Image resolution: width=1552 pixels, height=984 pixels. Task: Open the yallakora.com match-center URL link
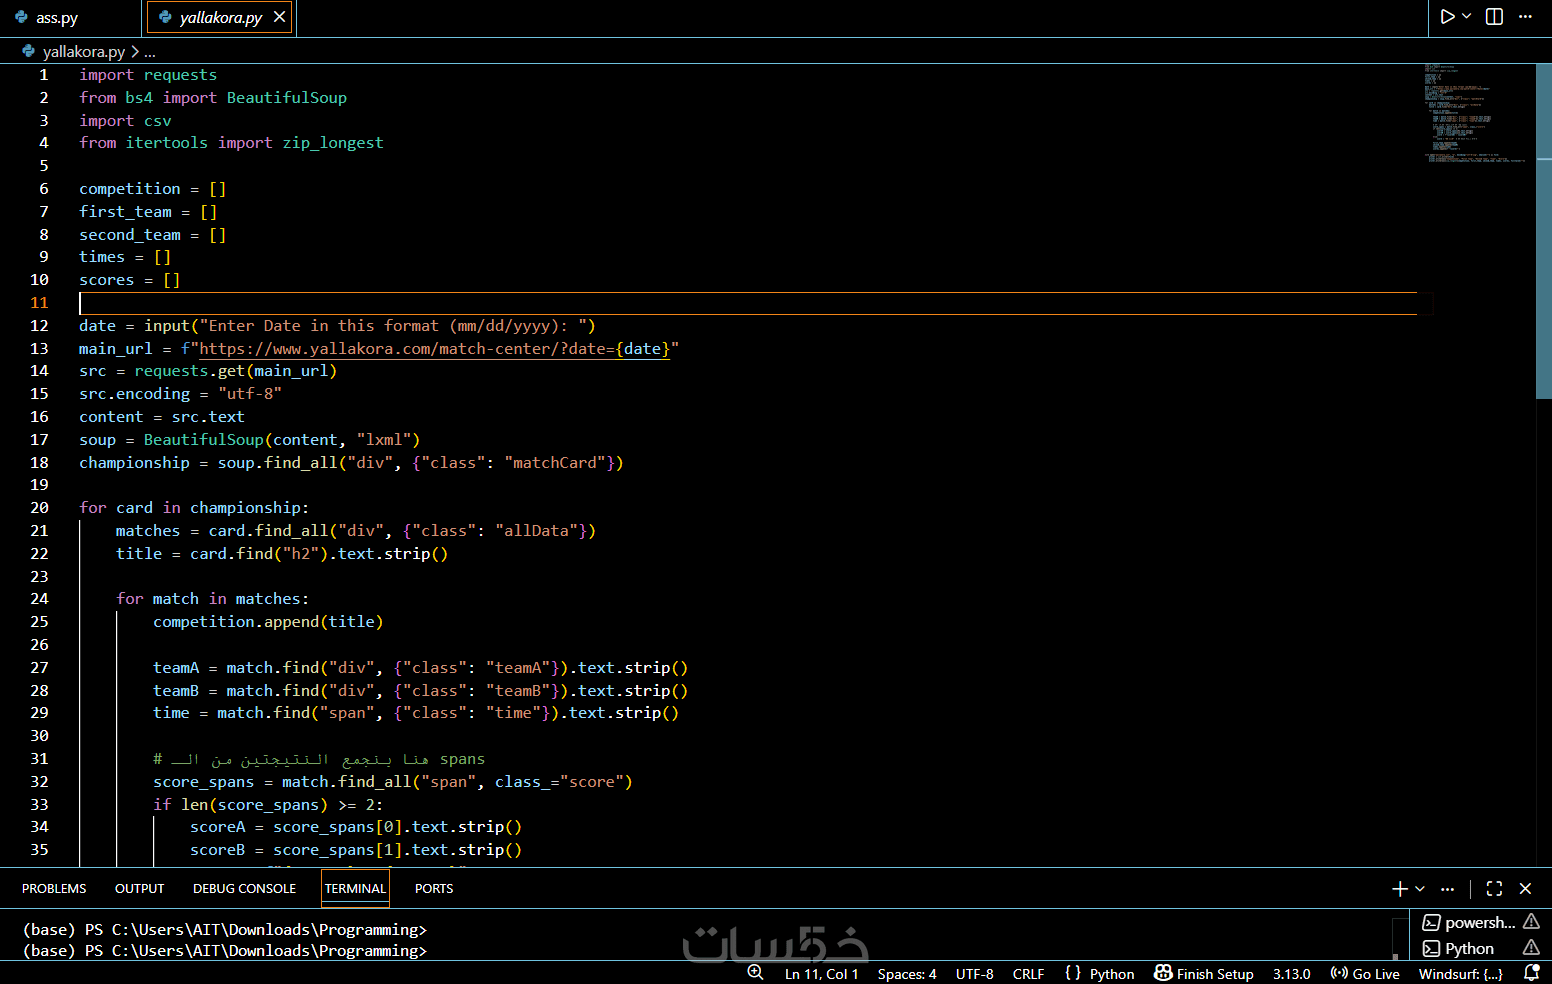tap(434, 349)
